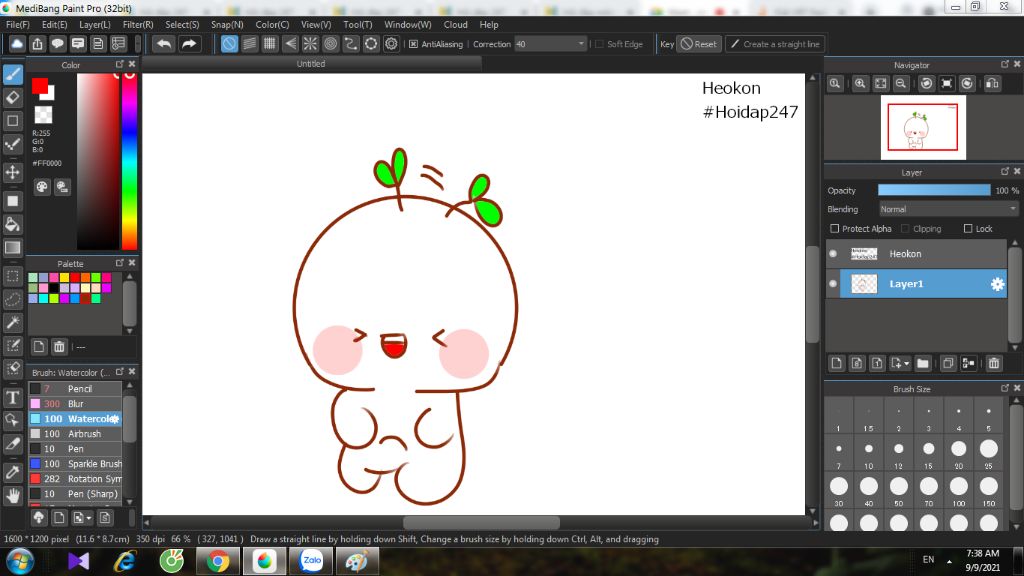Viewport: 1024px width, 576px height.
Task: Detach the Brush Size panel
Action: click(x=1005, y=388)
